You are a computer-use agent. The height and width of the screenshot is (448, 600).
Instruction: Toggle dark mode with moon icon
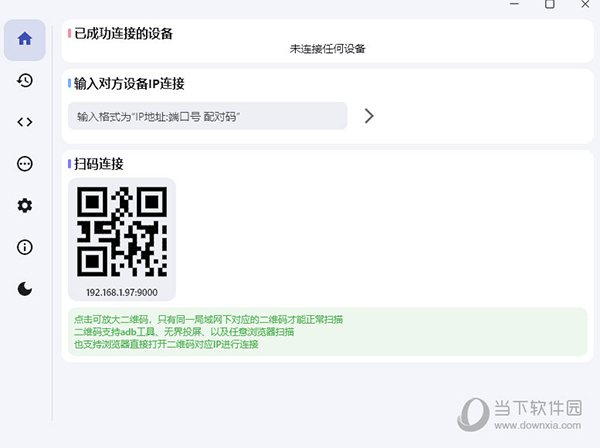coord(25,289)
